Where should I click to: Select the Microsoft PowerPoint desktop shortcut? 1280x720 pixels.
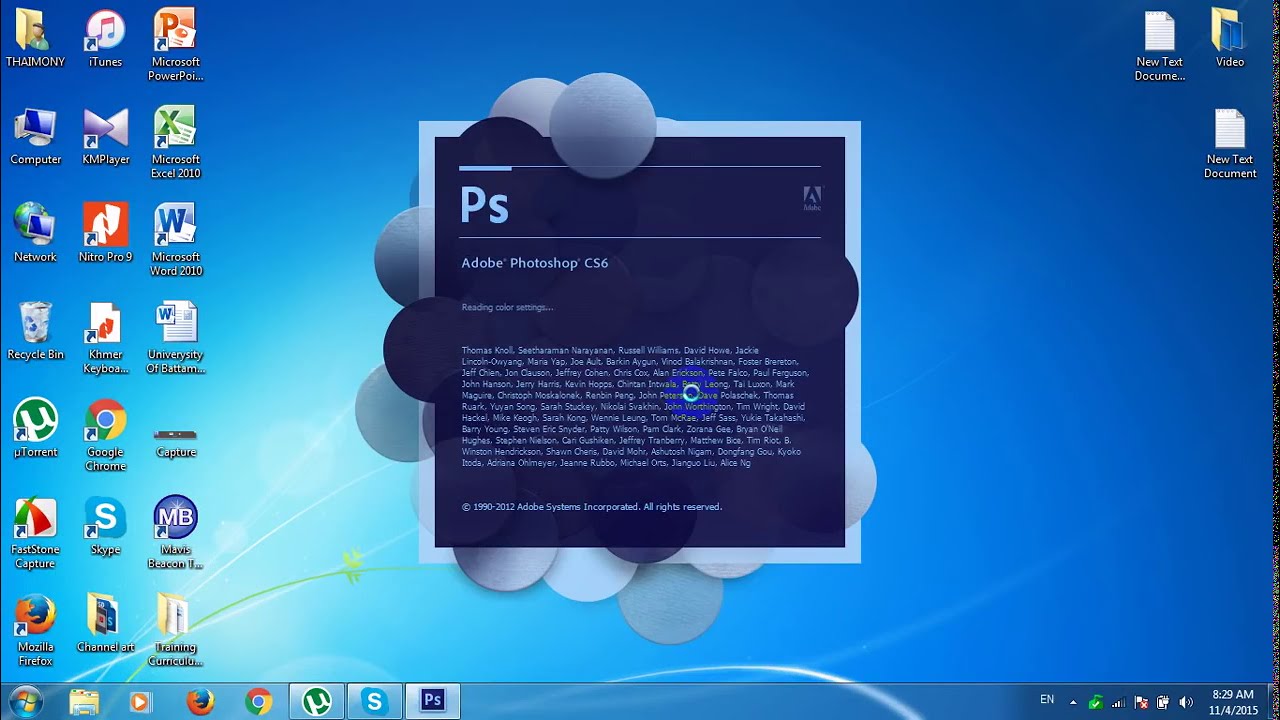175,45
